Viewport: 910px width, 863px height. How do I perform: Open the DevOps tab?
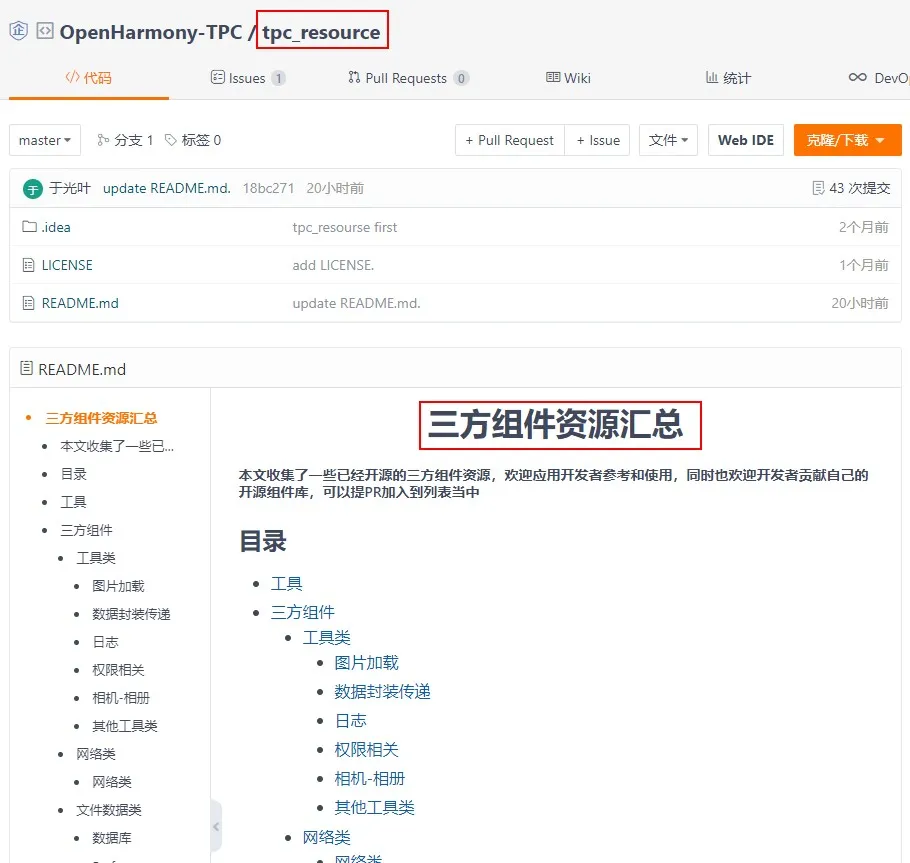pos(879,78)
